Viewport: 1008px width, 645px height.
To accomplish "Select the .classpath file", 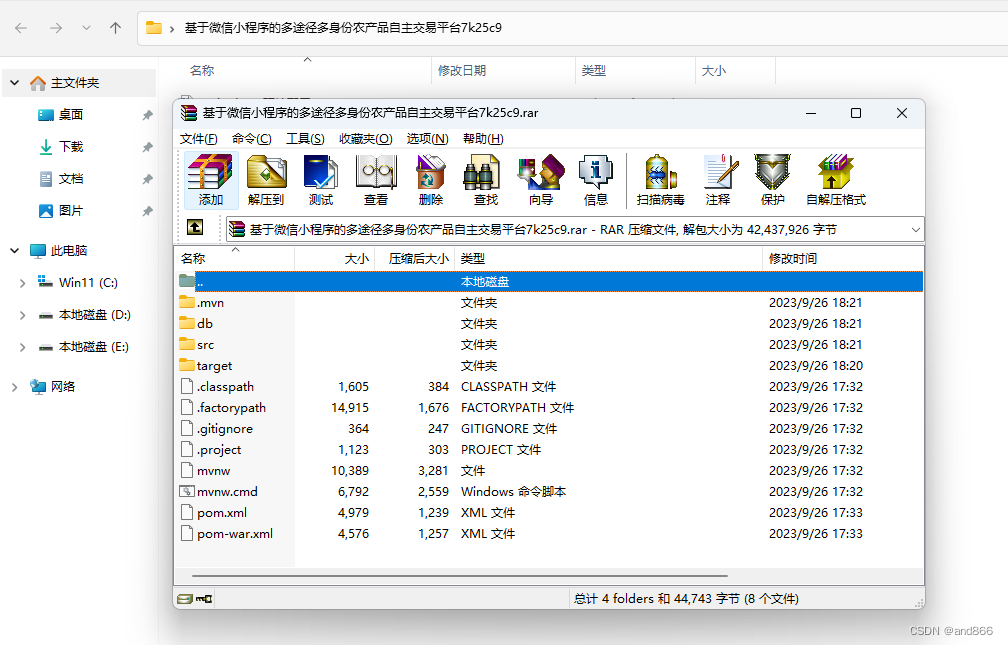I will [x=550, y=386].
